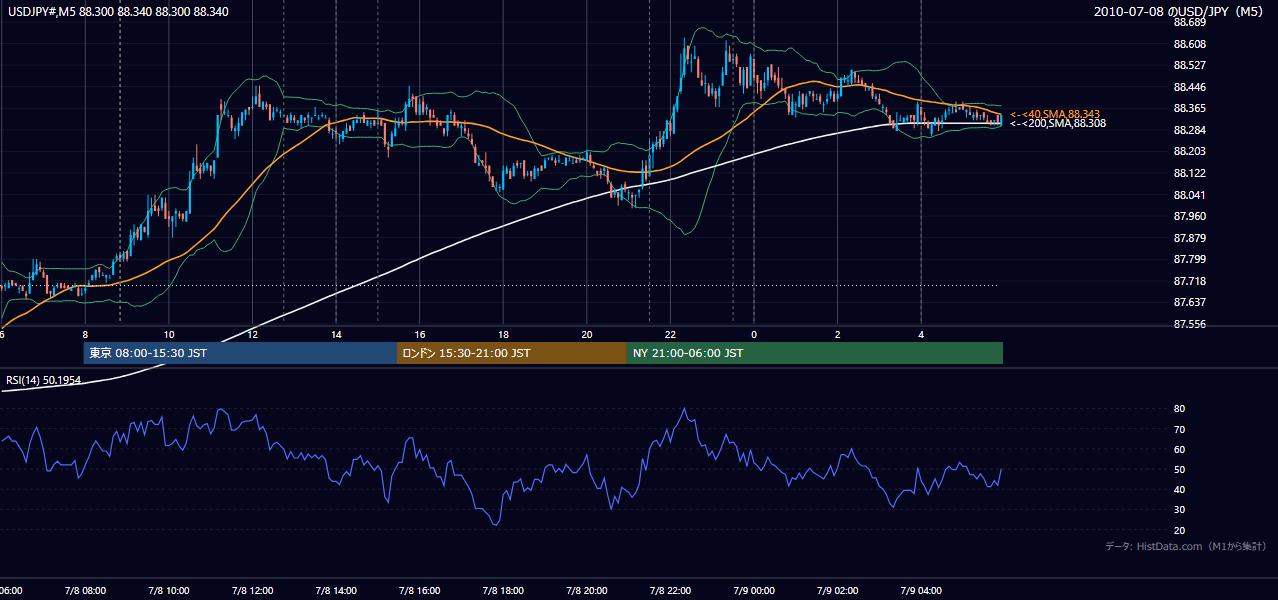The height and width of the screenshot is (600, 1278).
Task: Click the bottom time label 7/8 08:00
Action: coord(84,590)
